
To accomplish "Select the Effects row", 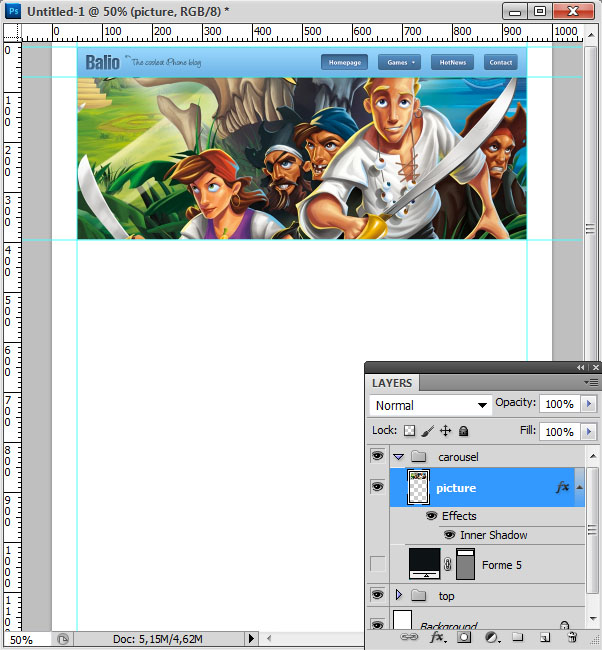I will pos(459,516).
